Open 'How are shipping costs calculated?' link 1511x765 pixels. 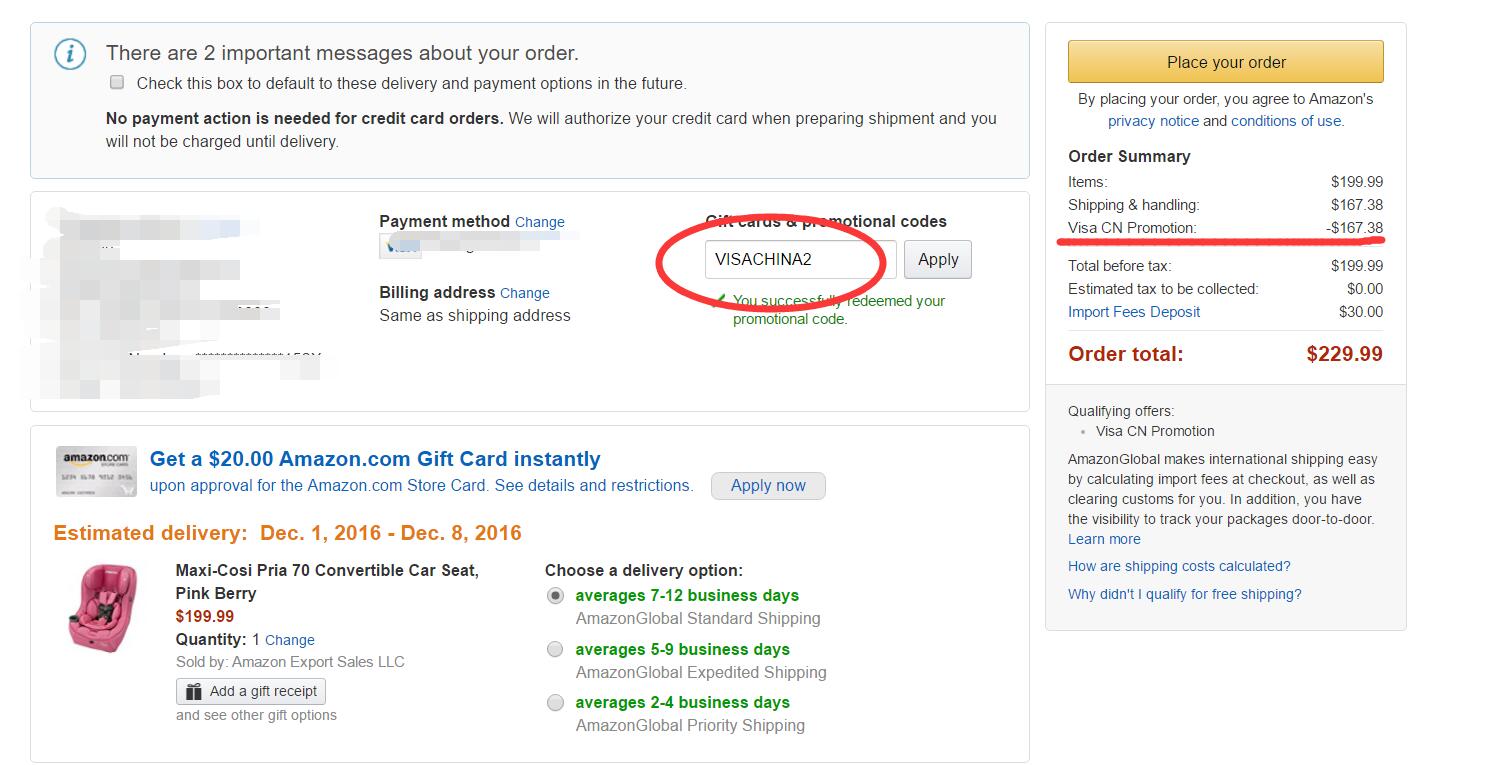coord(1179,566)
